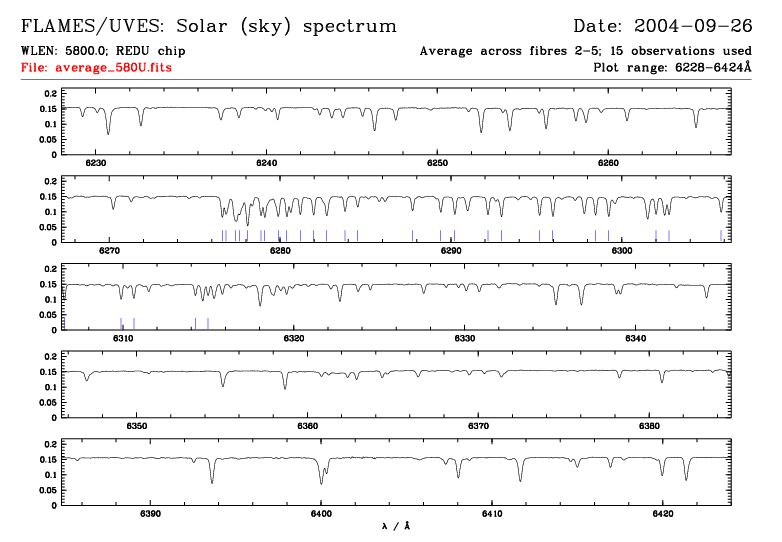782x542 pixels.
Task: Click the blue telluric tick mark near 6288 Å
Action: point(412,236)
